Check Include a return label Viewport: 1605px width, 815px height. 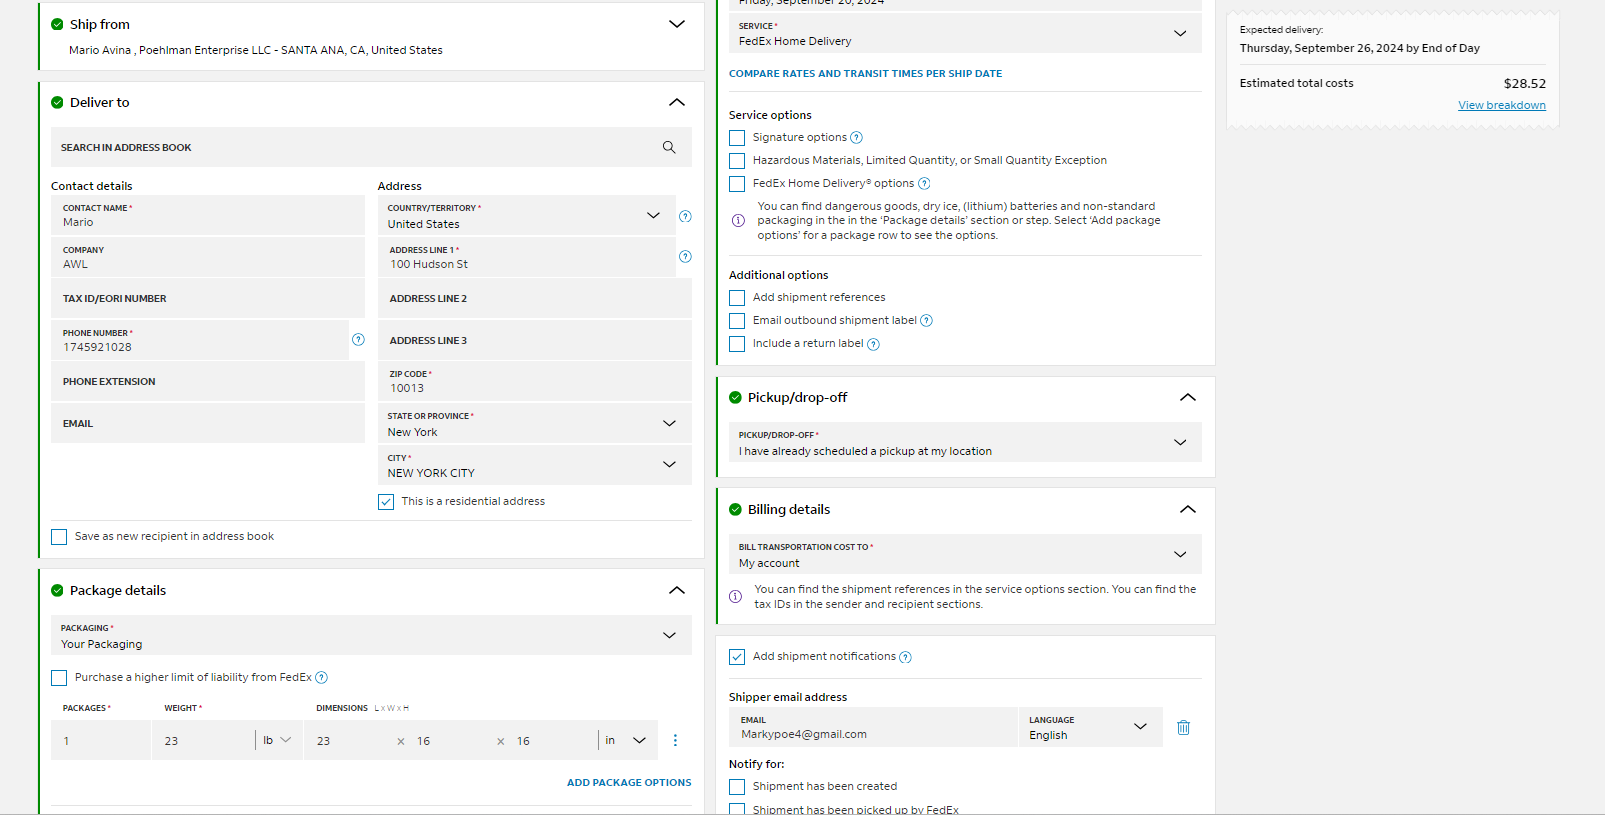coord(737,344)
